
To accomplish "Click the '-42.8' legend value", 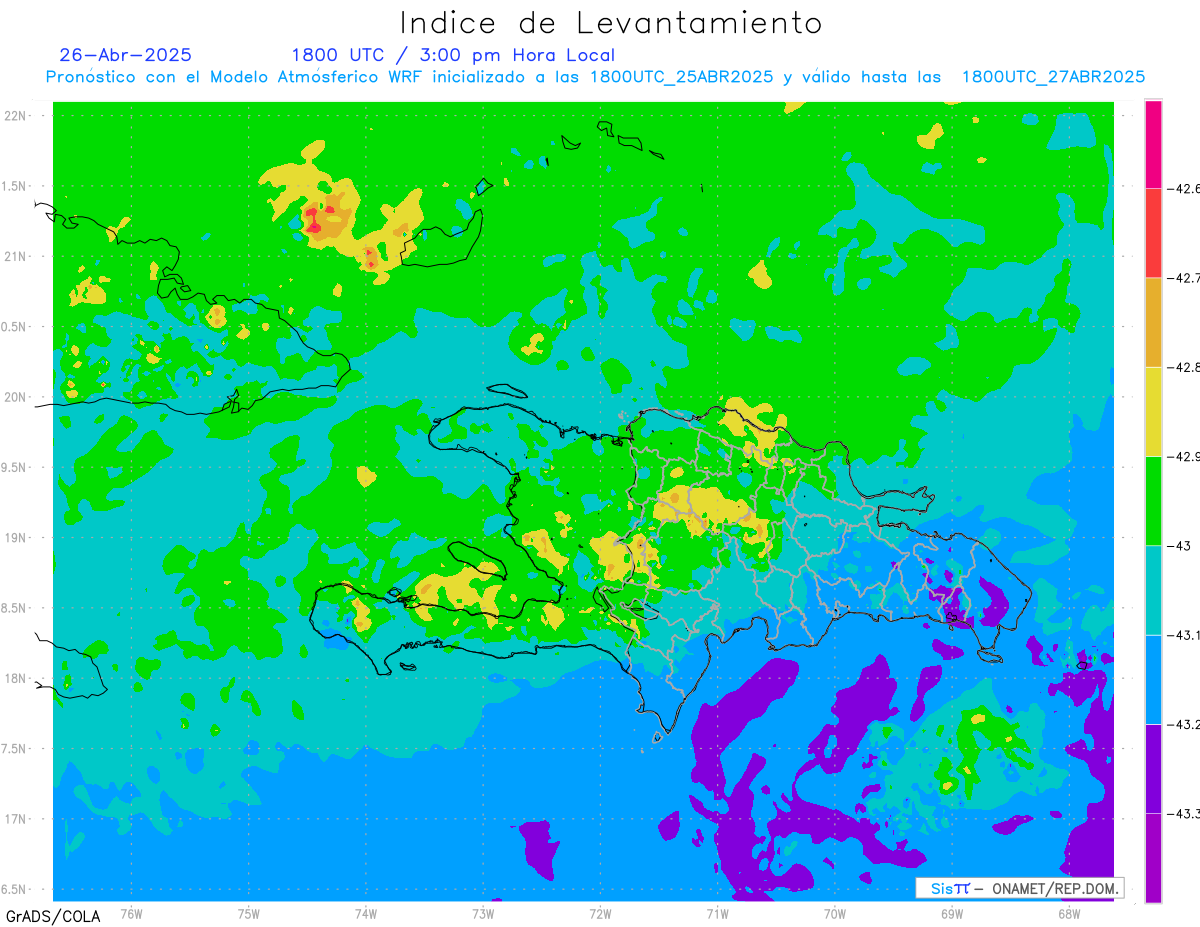I will (x=1185, y=367).
